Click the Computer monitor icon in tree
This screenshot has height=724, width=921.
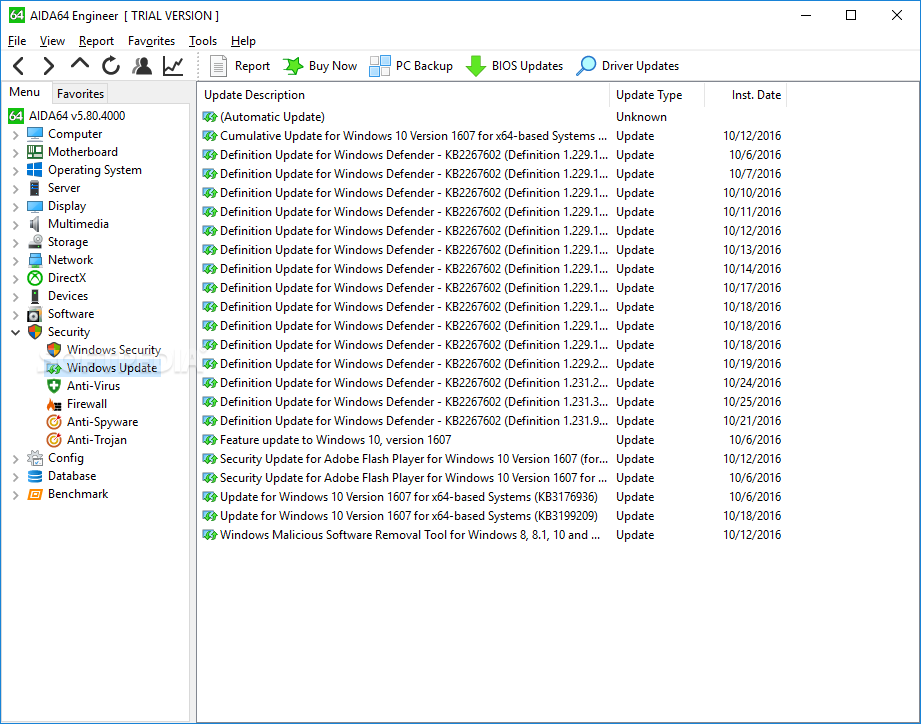click(35, 134)
